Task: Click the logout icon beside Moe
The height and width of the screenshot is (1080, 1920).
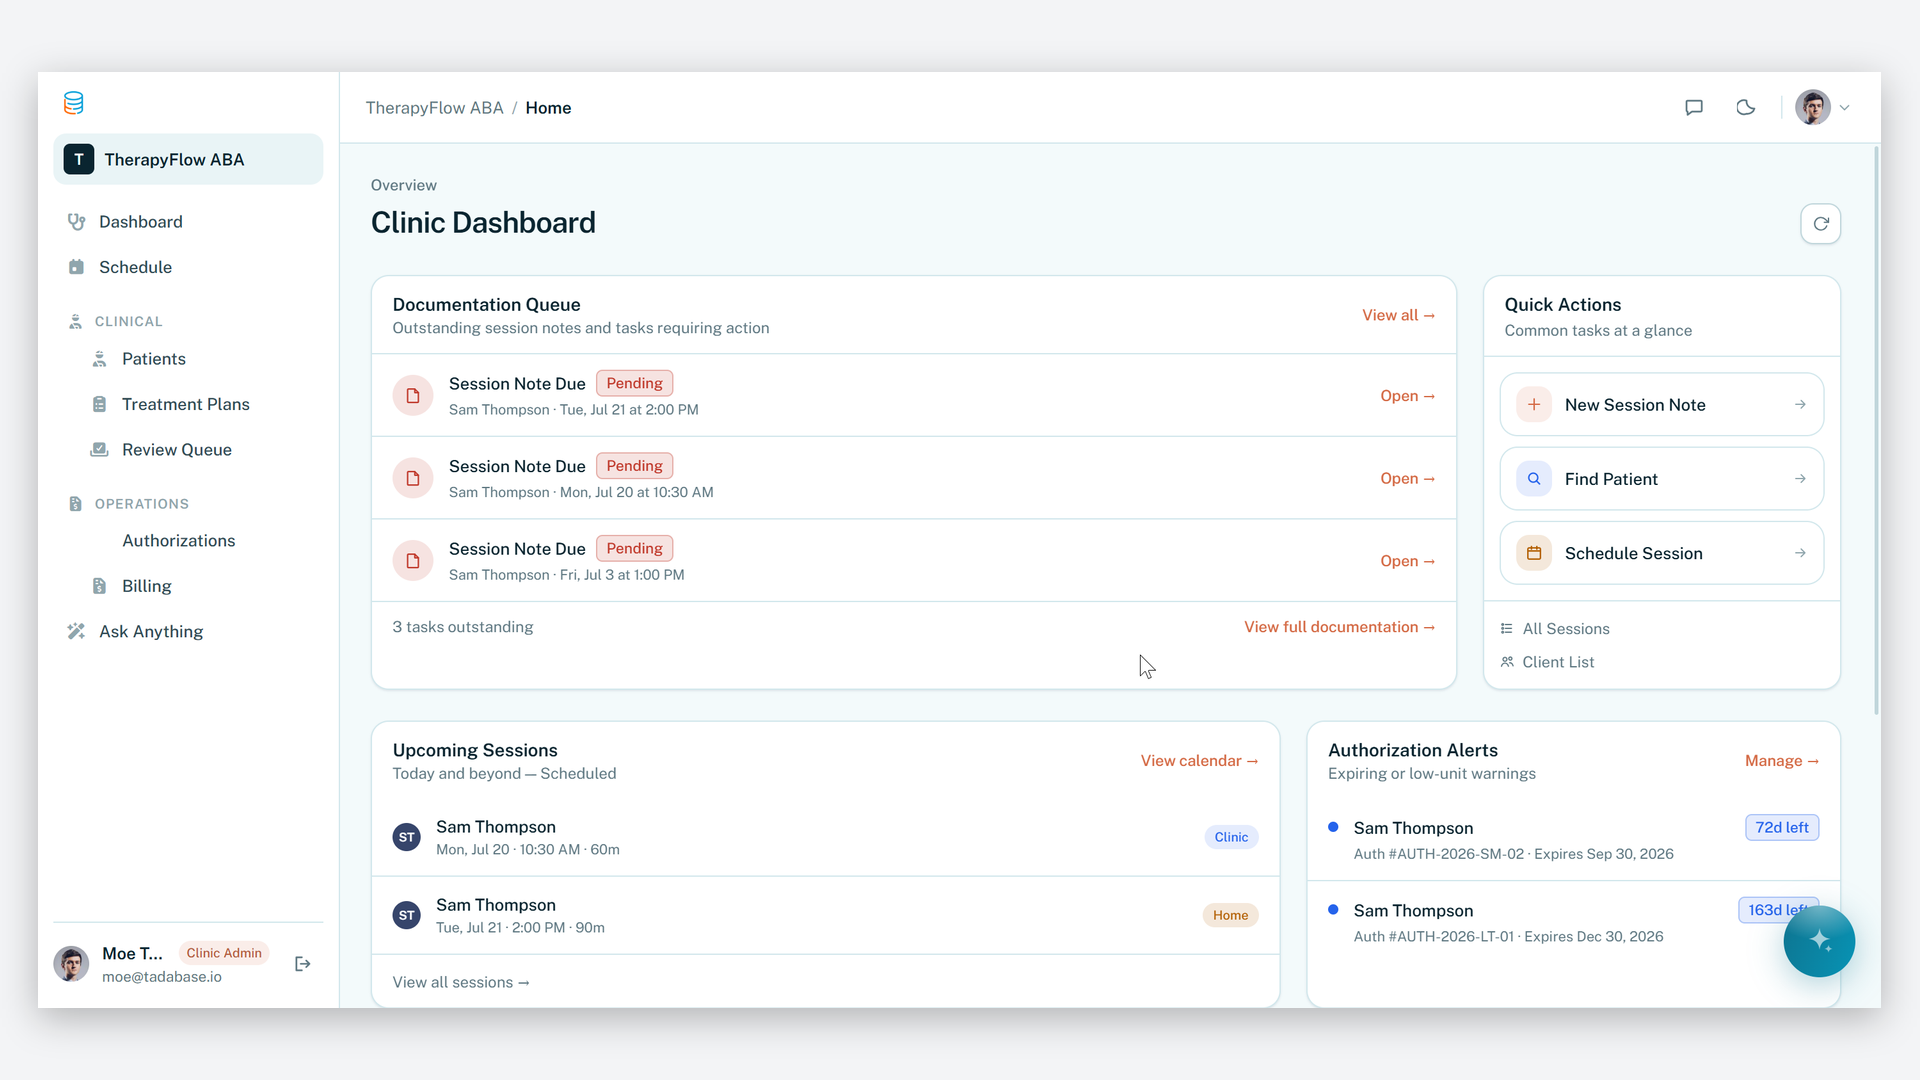Action: click(x=303, y=964)
